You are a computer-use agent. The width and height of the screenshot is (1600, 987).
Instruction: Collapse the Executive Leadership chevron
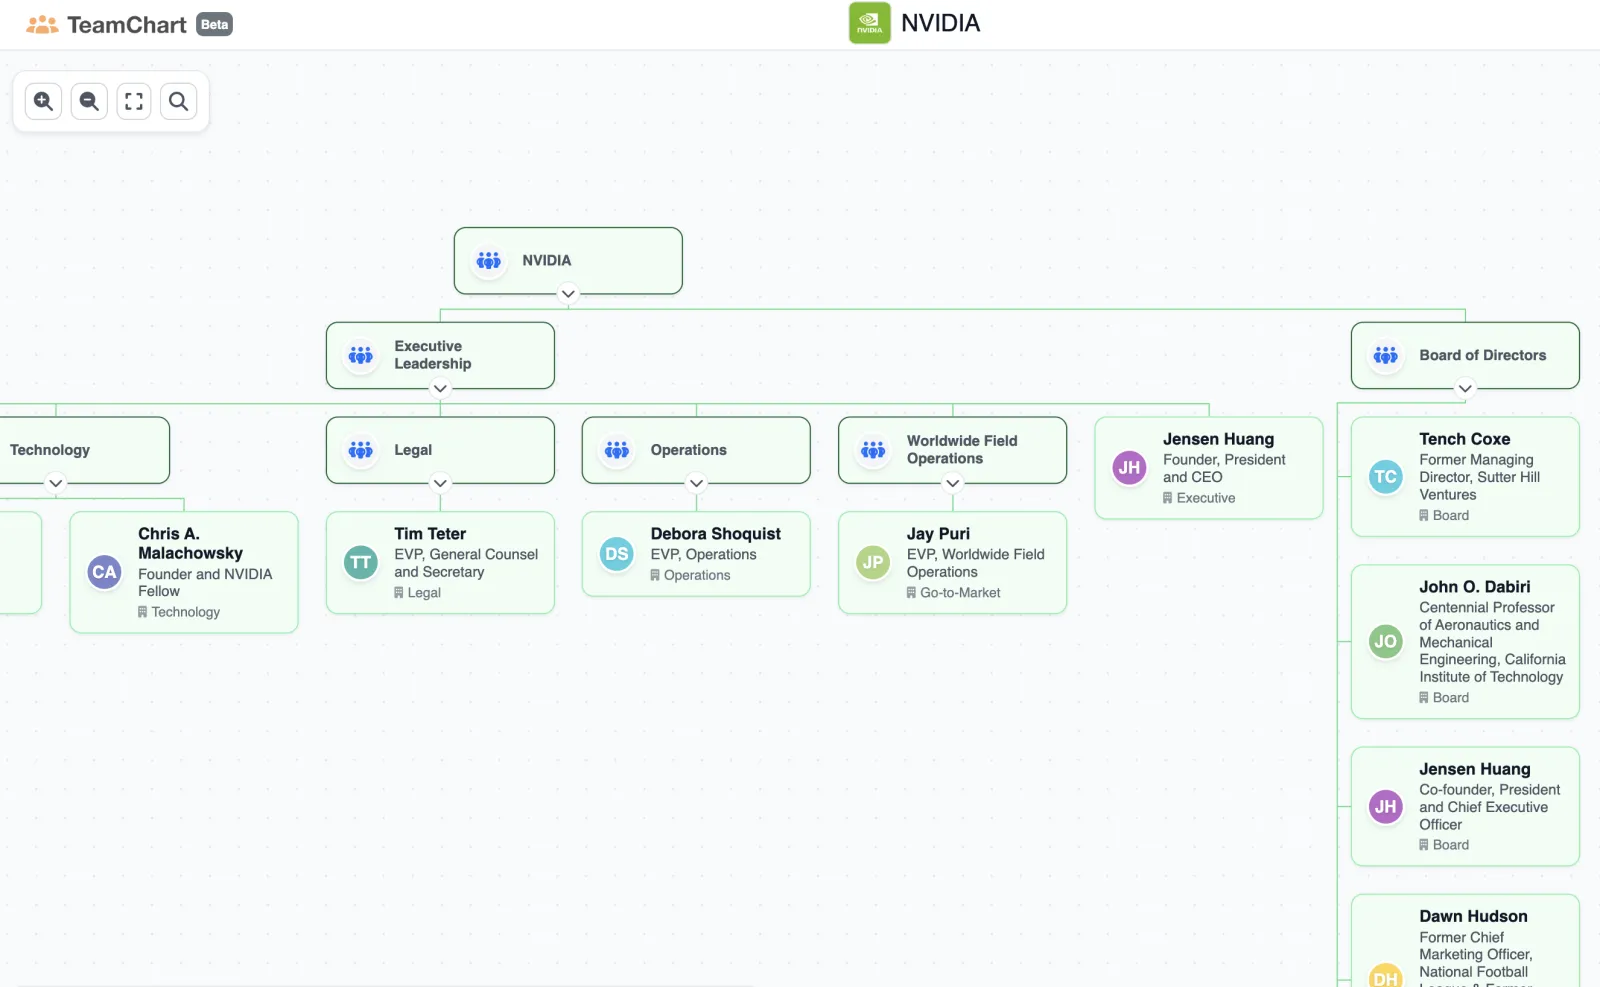(440, 389)
